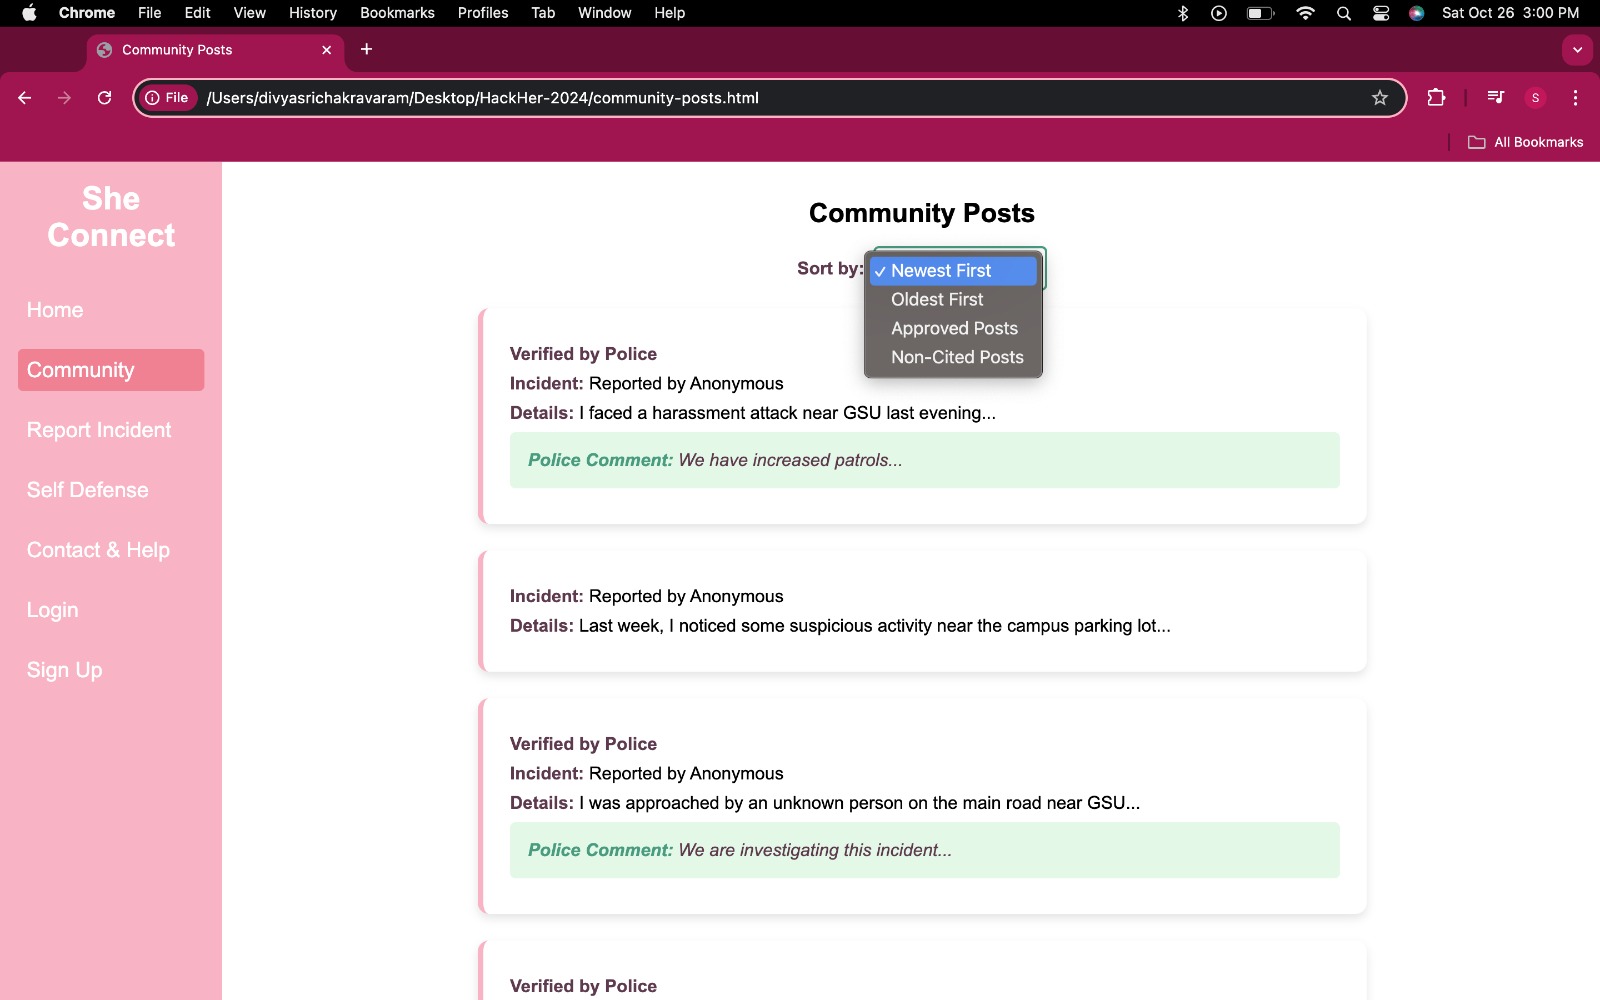The image size is (1600, 1000).
Task: Open Spotlight search
Action: 1344,13
